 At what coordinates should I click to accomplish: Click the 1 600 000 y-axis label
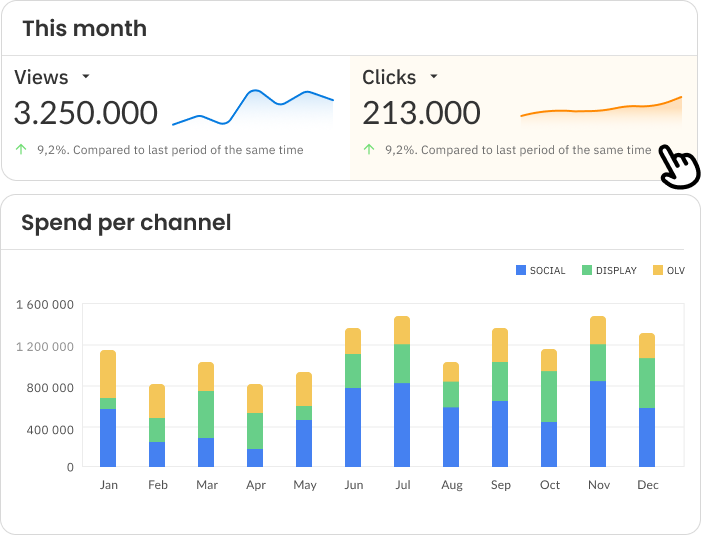45,305
